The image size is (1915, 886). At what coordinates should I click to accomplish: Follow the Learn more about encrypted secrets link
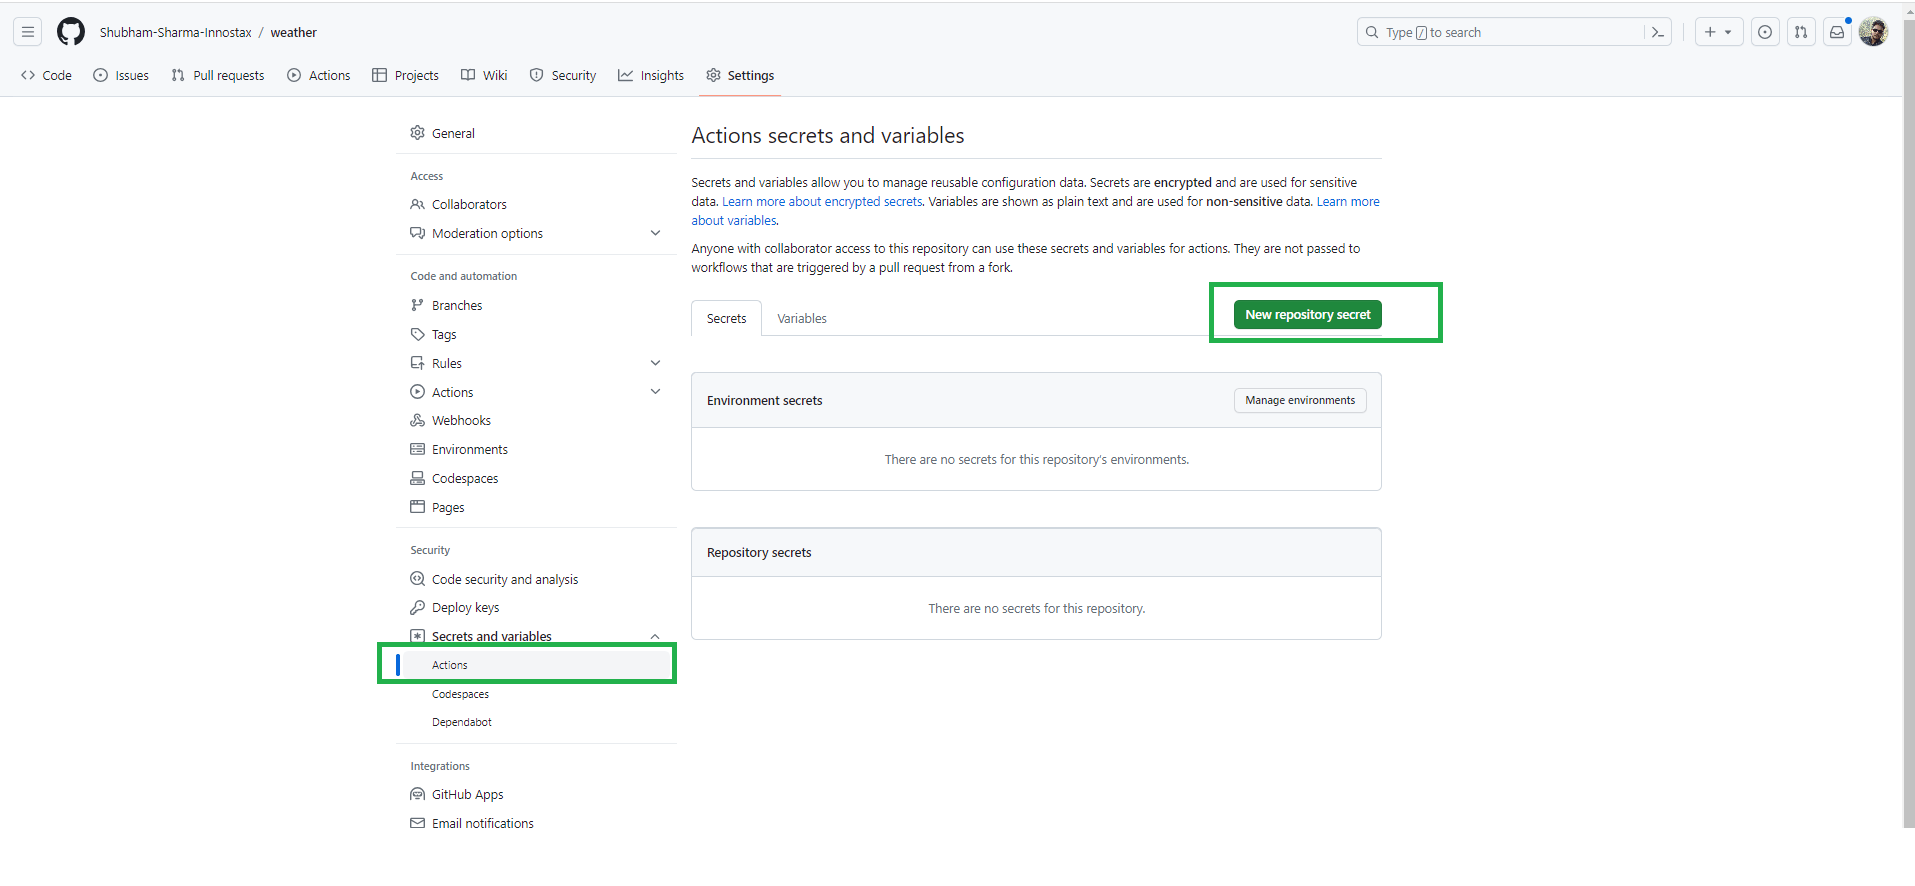pyautogui.click(x=822, y=202)
